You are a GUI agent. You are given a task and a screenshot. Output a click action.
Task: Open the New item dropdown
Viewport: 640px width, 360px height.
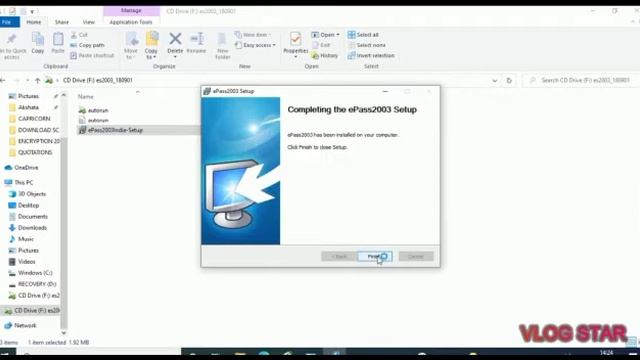pyautogui.click(x=253, y=35)
